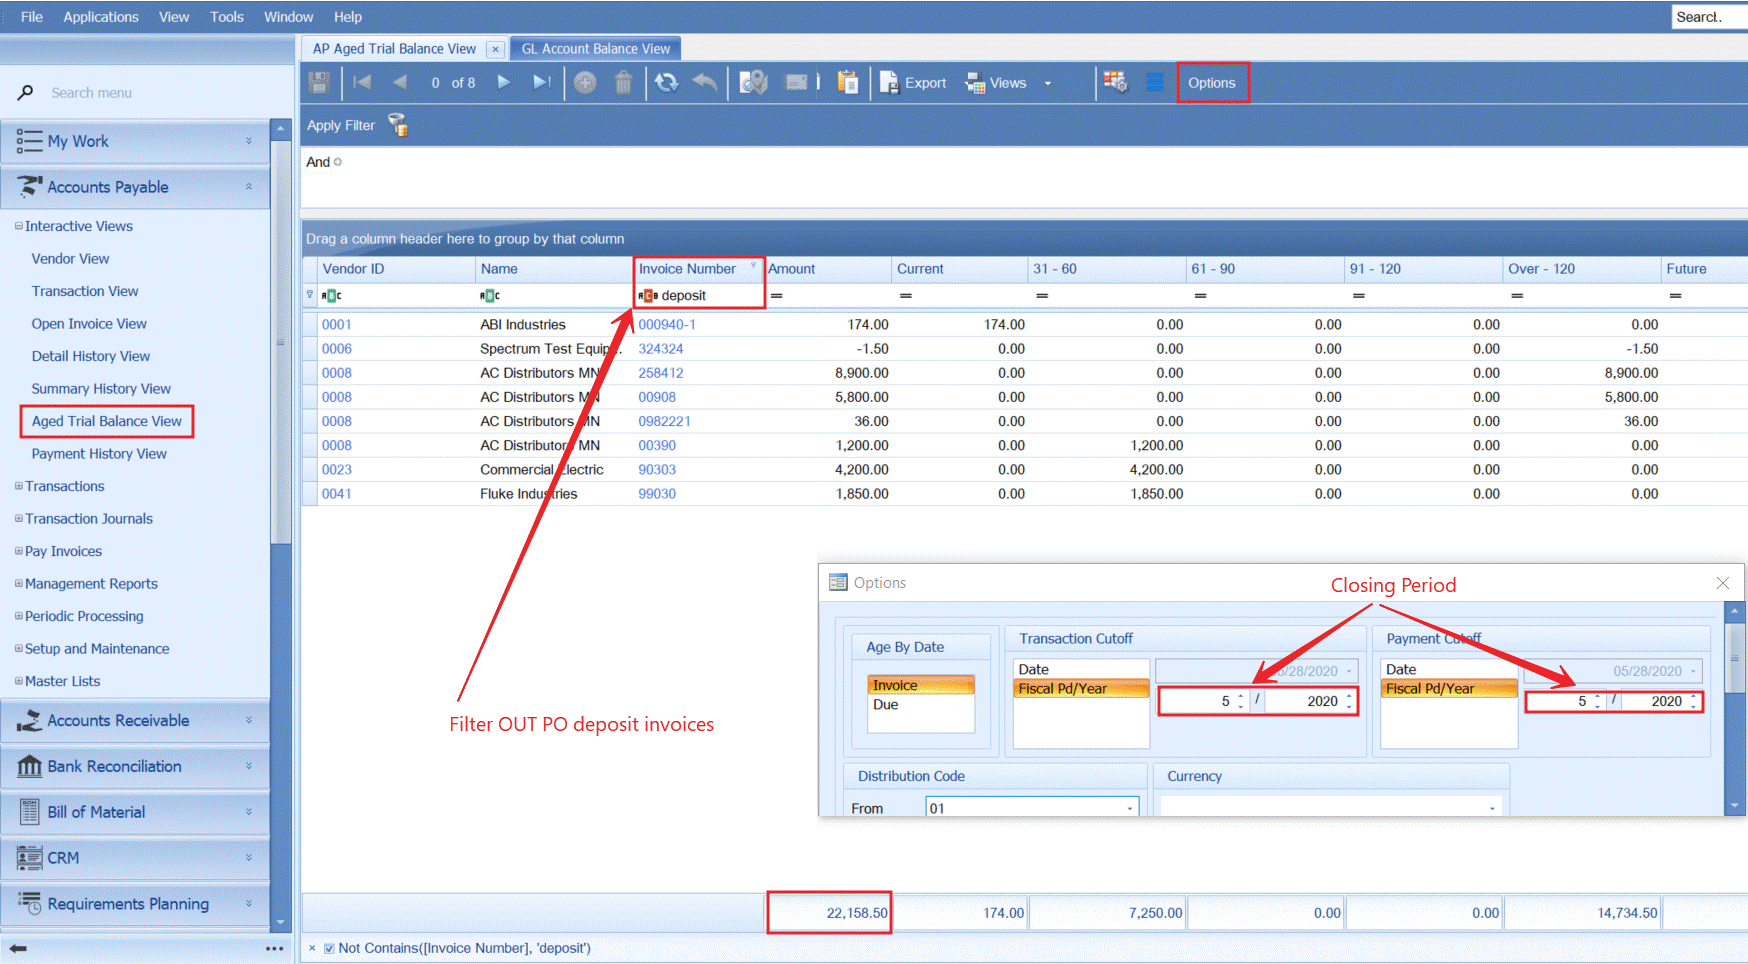
Task: Go to the next record arrow
Action: [x=504, y=83]
